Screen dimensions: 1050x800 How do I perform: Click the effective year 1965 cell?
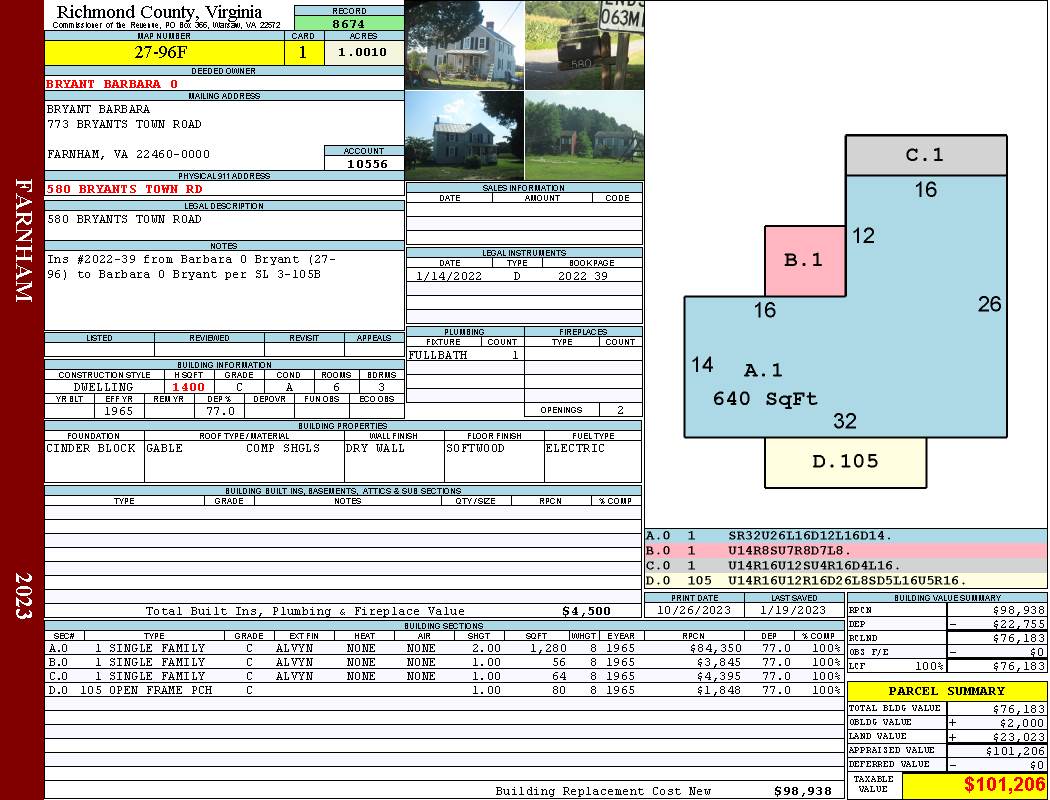coord(119,411)
